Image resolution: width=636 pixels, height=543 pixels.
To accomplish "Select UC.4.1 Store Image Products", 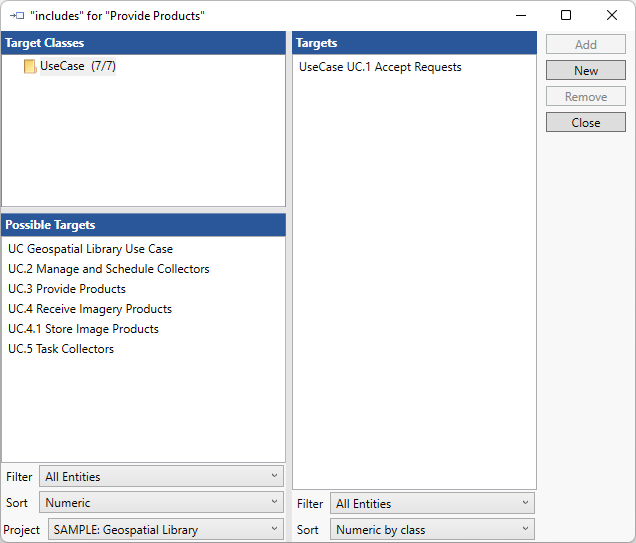I will [x=83, y=329].
